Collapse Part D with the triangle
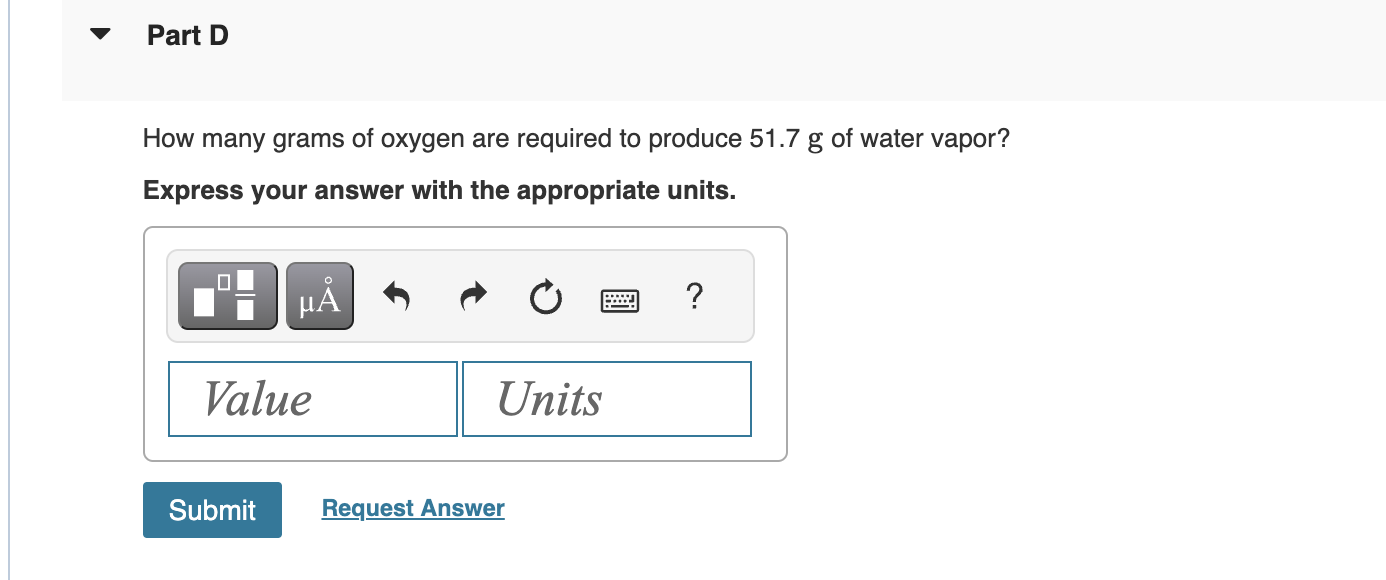The image size is (1386, 580). point(99,35)
